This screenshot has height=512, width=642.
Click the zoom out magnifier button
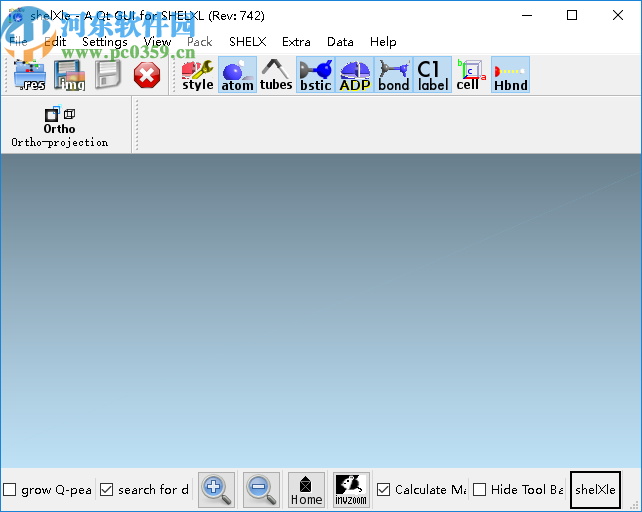[261, 490]
